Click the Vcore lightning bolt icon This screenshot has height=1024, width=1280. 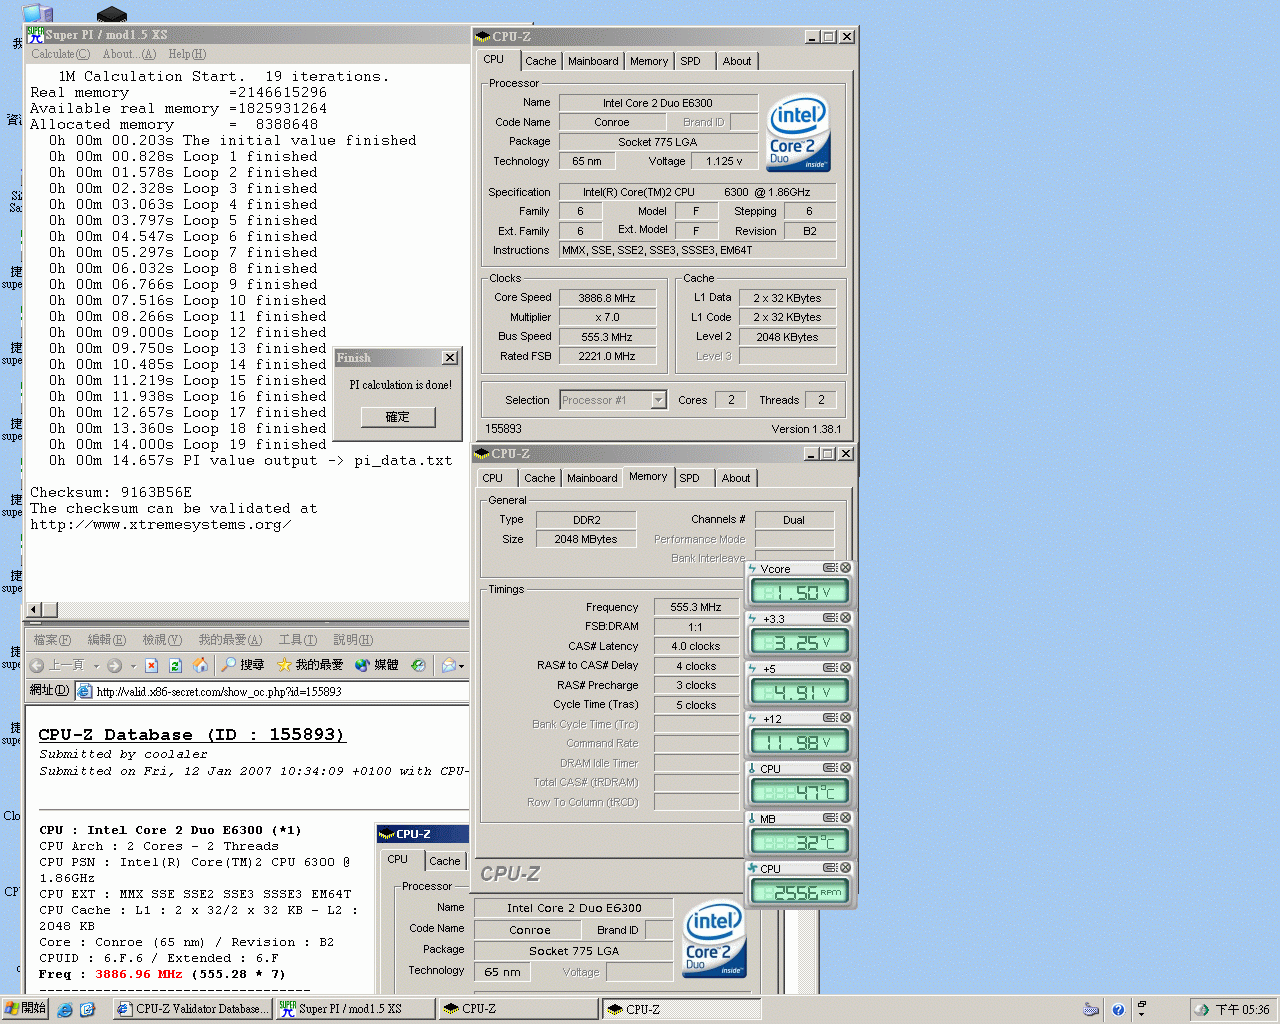point(752,568)
